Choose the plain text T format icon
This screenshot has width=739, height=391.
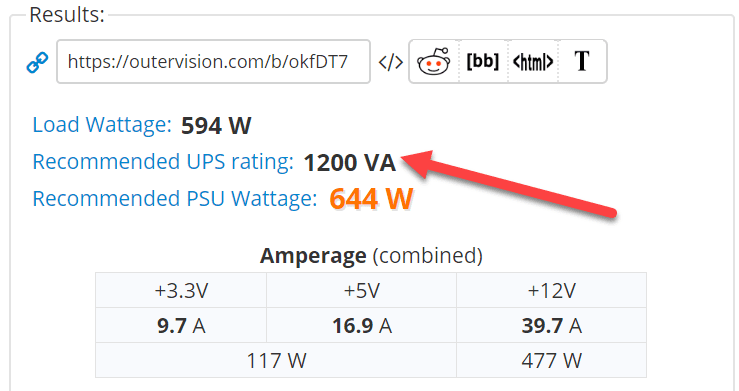(x=582, y=61)
